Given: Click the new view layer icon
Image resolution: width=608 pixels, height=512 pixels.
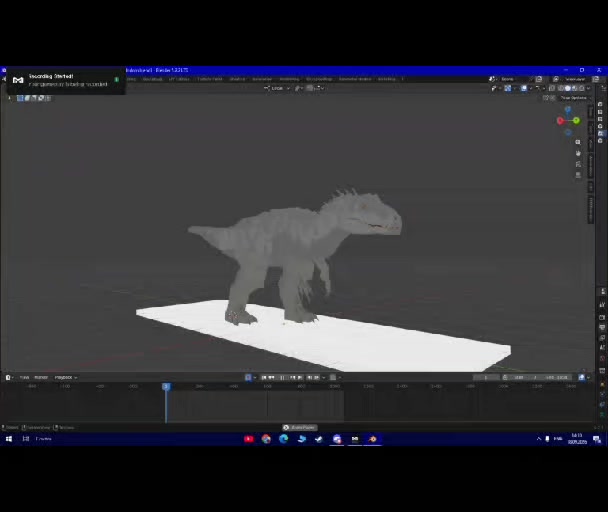Looking at the screenshot, I should pyautogui.click(x=596, y=79).
